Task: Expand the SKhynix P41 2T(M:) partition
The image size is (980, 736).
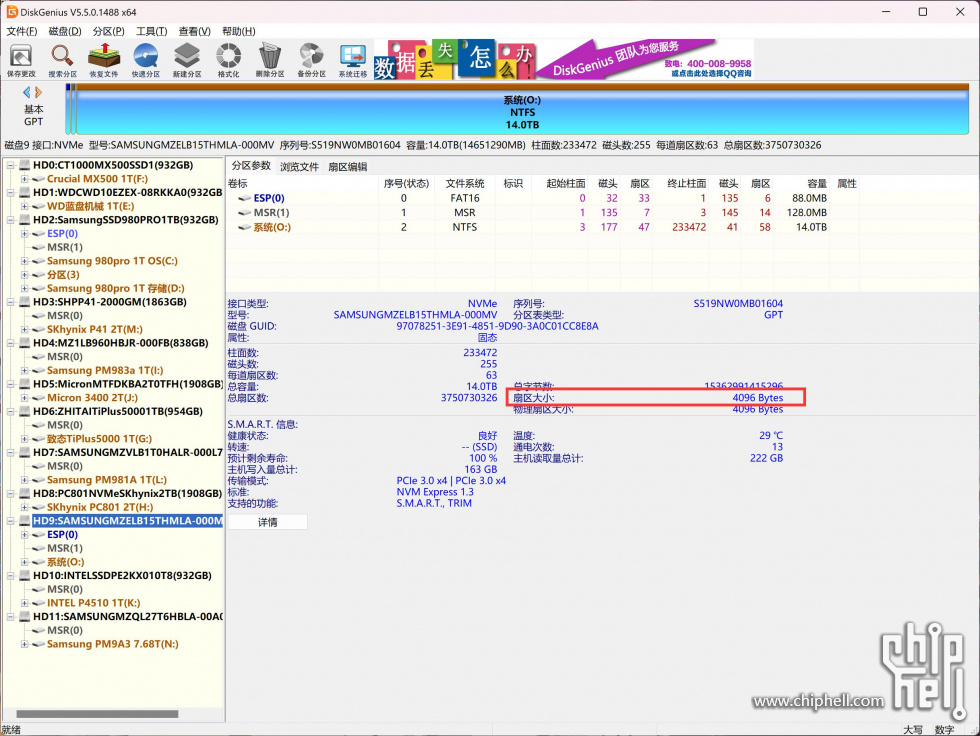Action: pos(24,329)
